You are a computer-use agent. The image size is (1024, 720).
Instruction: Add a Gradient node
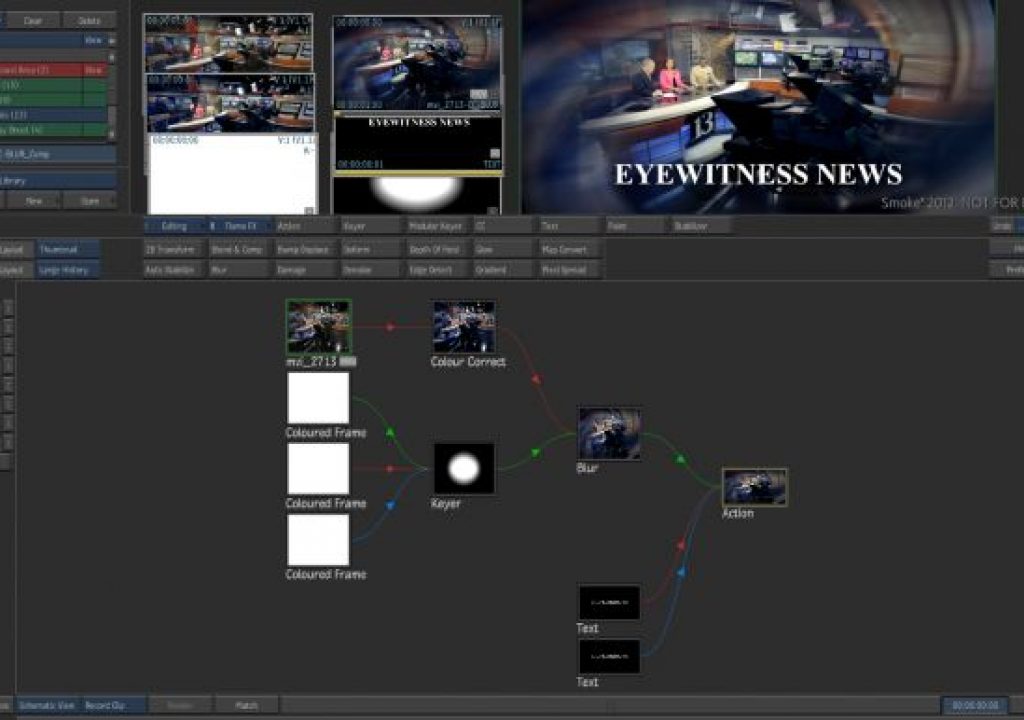pos(503,270)
